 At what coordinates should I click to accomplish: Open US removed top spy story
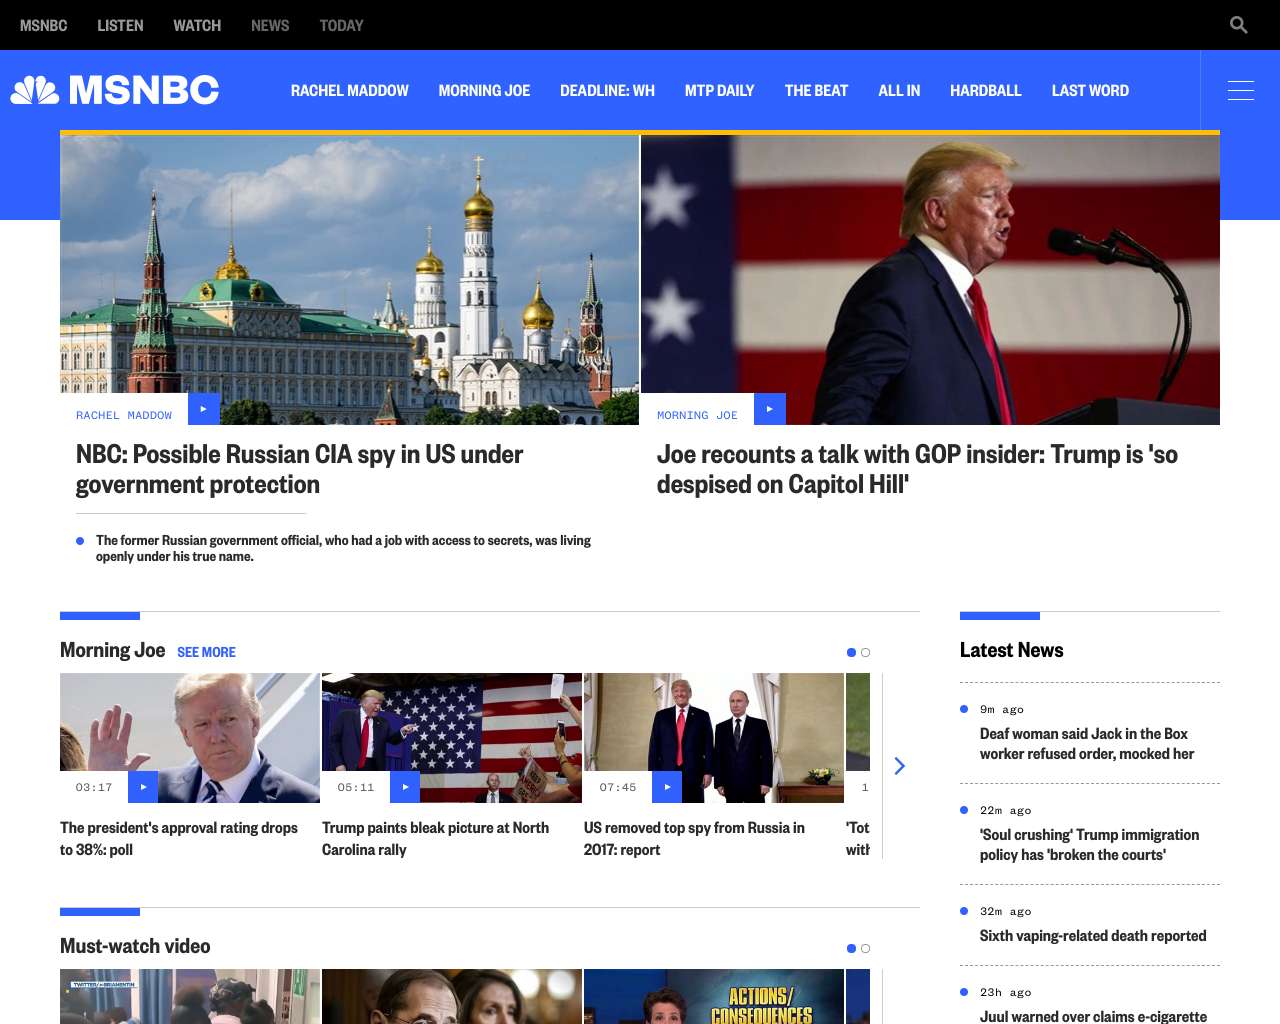coord(694,838)
